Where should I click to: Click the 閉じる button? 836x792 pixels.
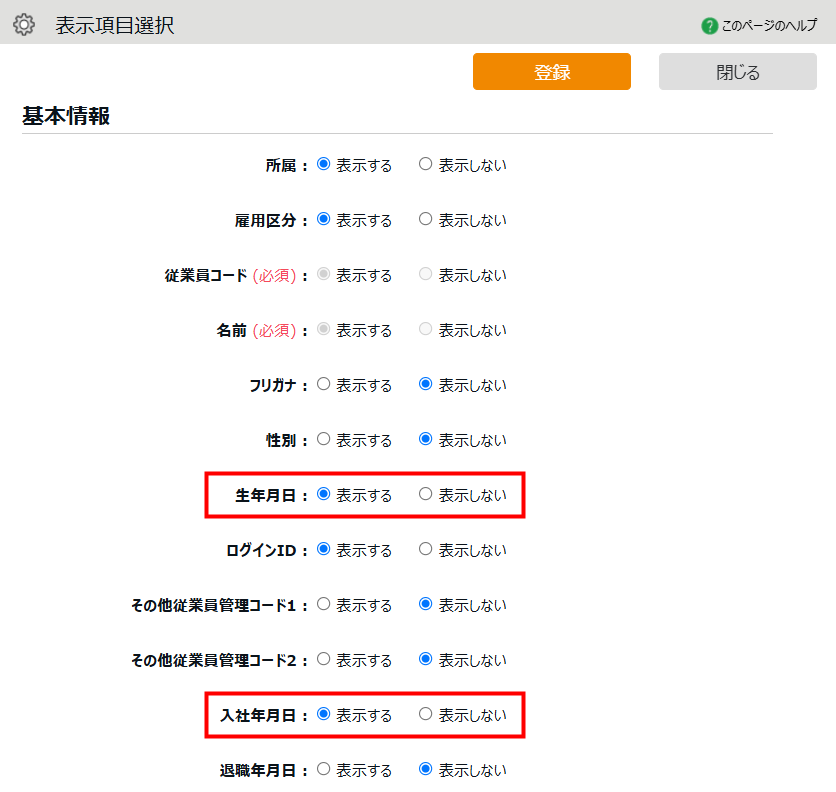click(x=737, y=71)
